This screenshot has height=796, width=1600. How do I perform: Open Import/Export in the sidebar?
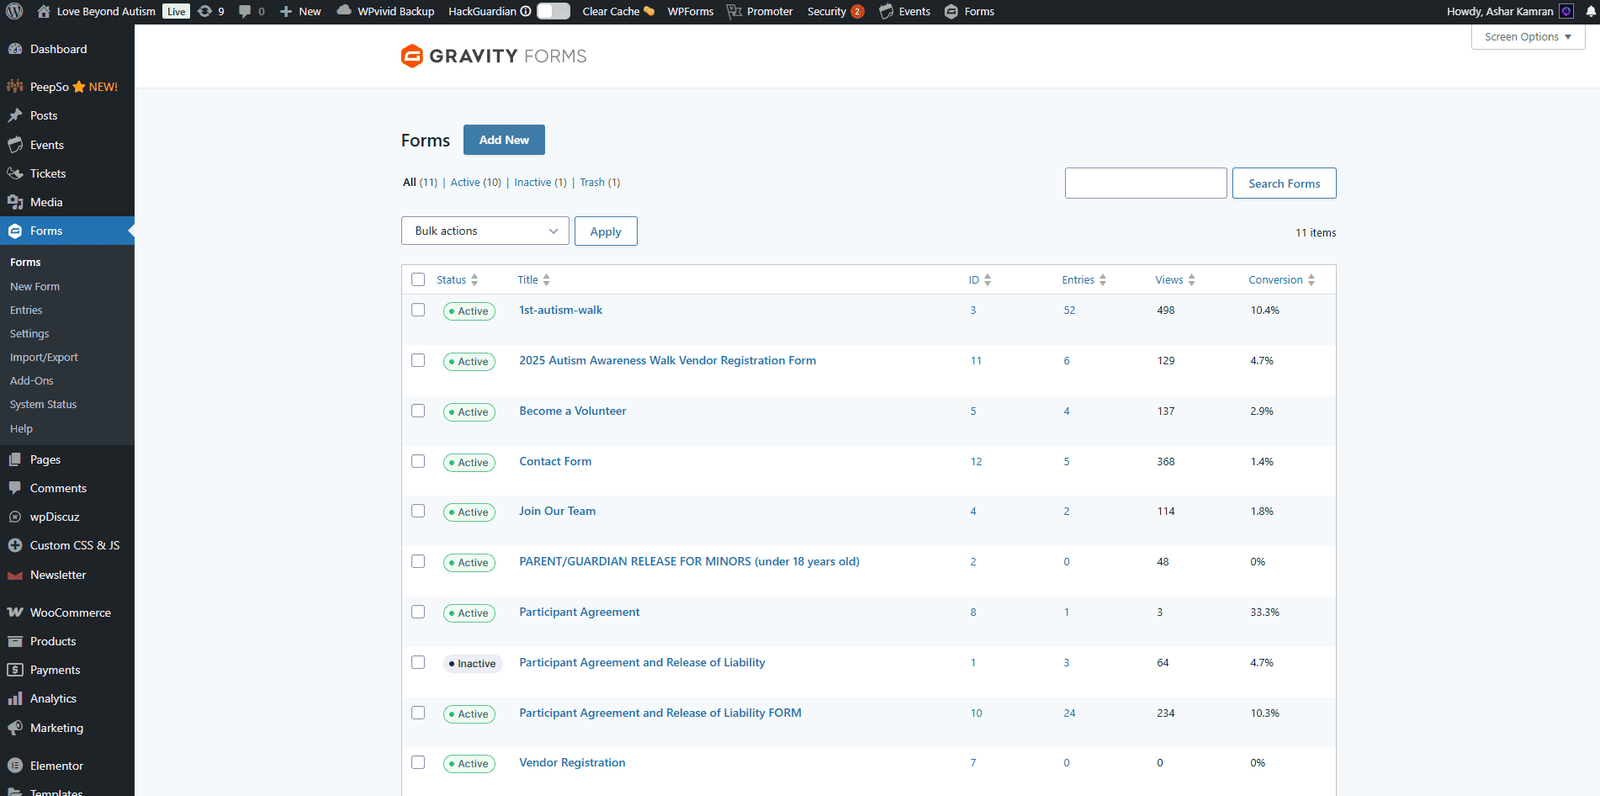click(x=44, y=358)
